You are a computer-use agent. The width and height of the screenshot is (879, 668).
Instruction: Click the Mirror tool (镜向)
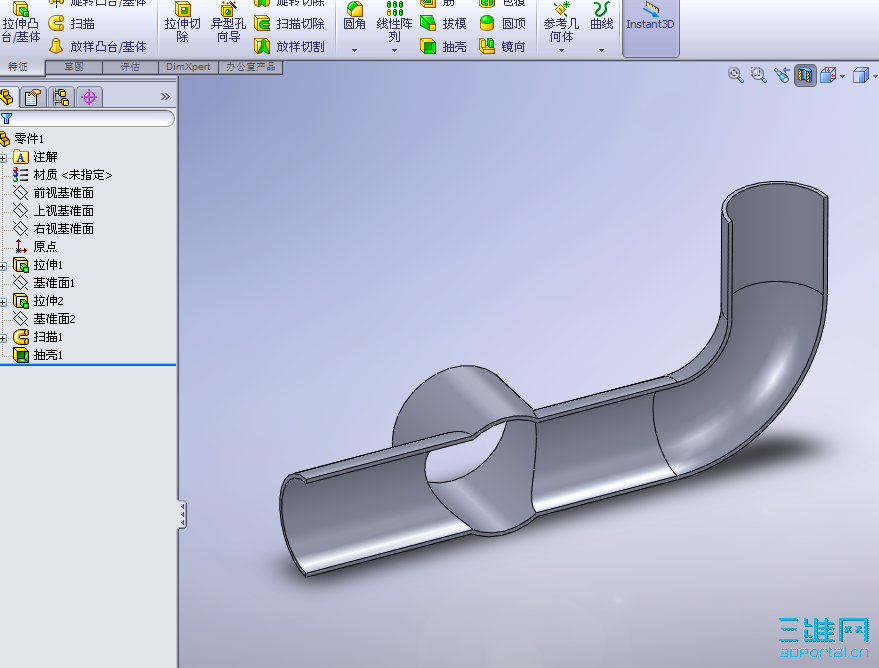click(503, 47)
